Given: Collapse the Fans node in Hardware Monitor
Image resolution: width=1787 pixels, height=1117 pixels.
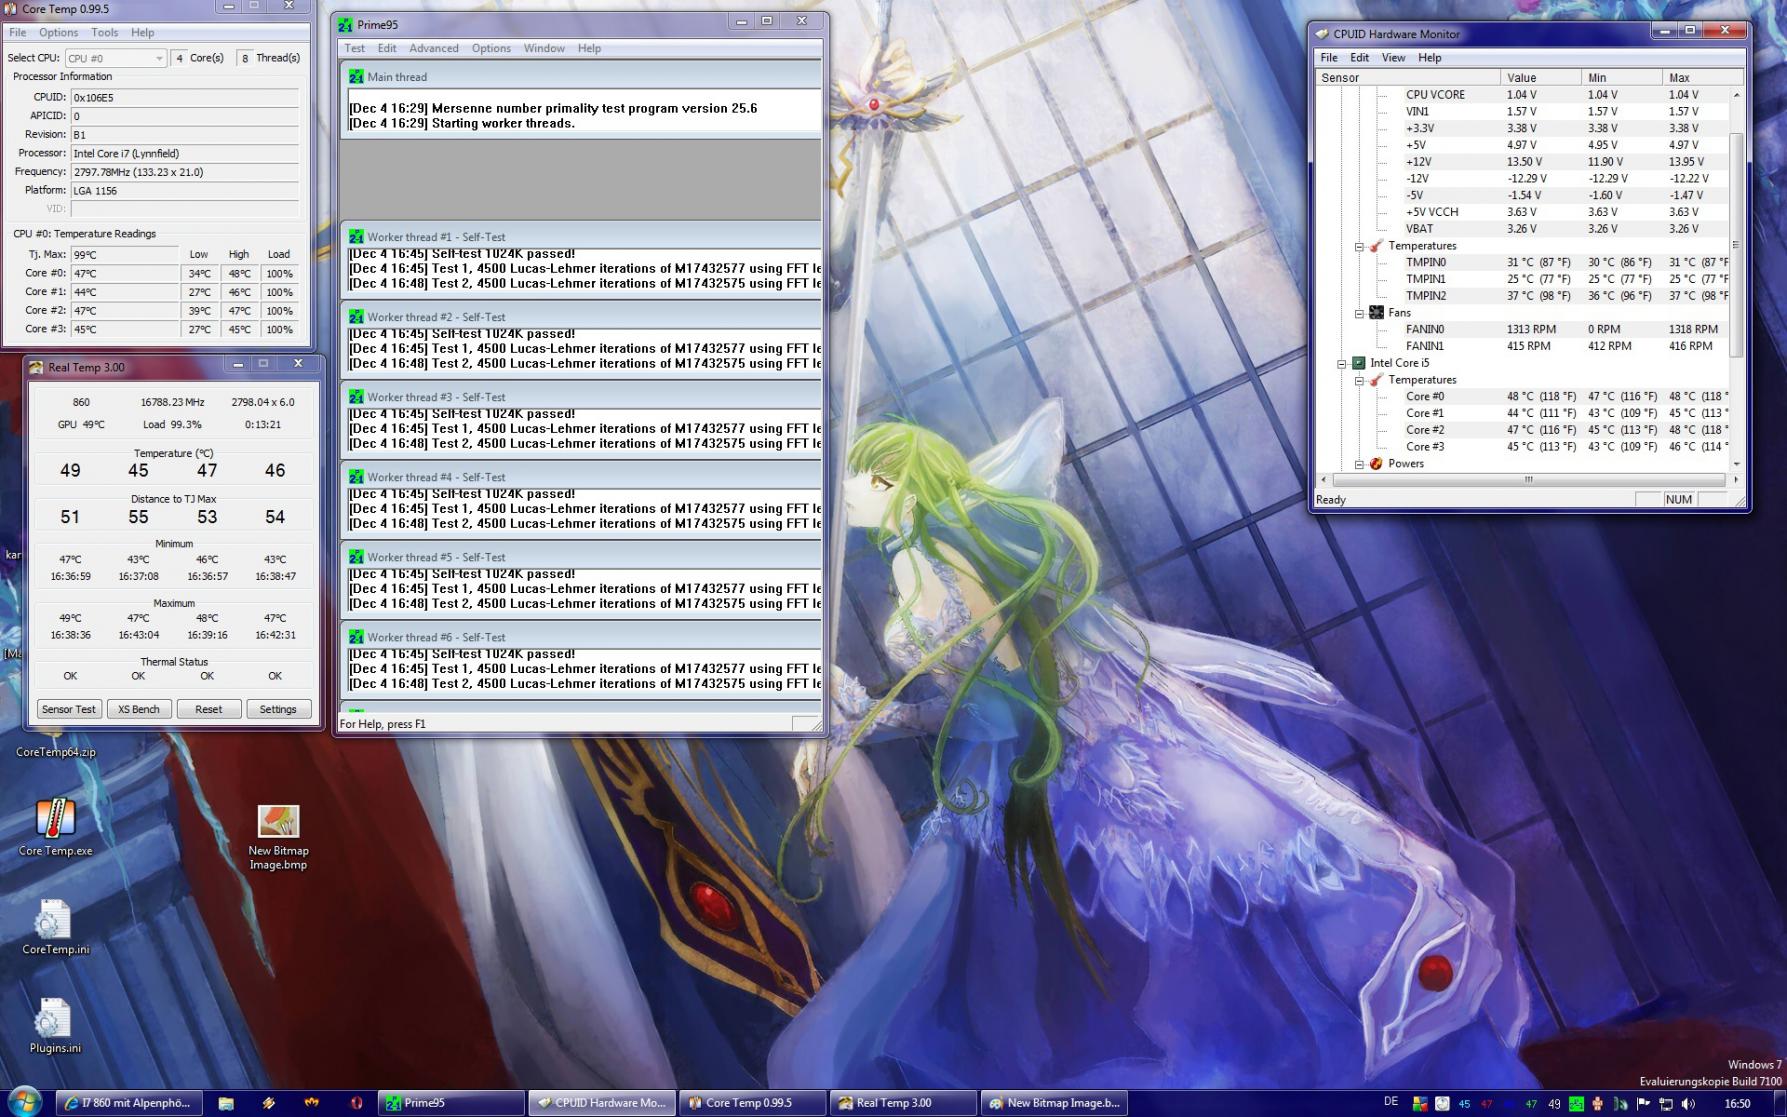Looking at the screenshot, I should pyautogui.click(x=1359, y=313).
